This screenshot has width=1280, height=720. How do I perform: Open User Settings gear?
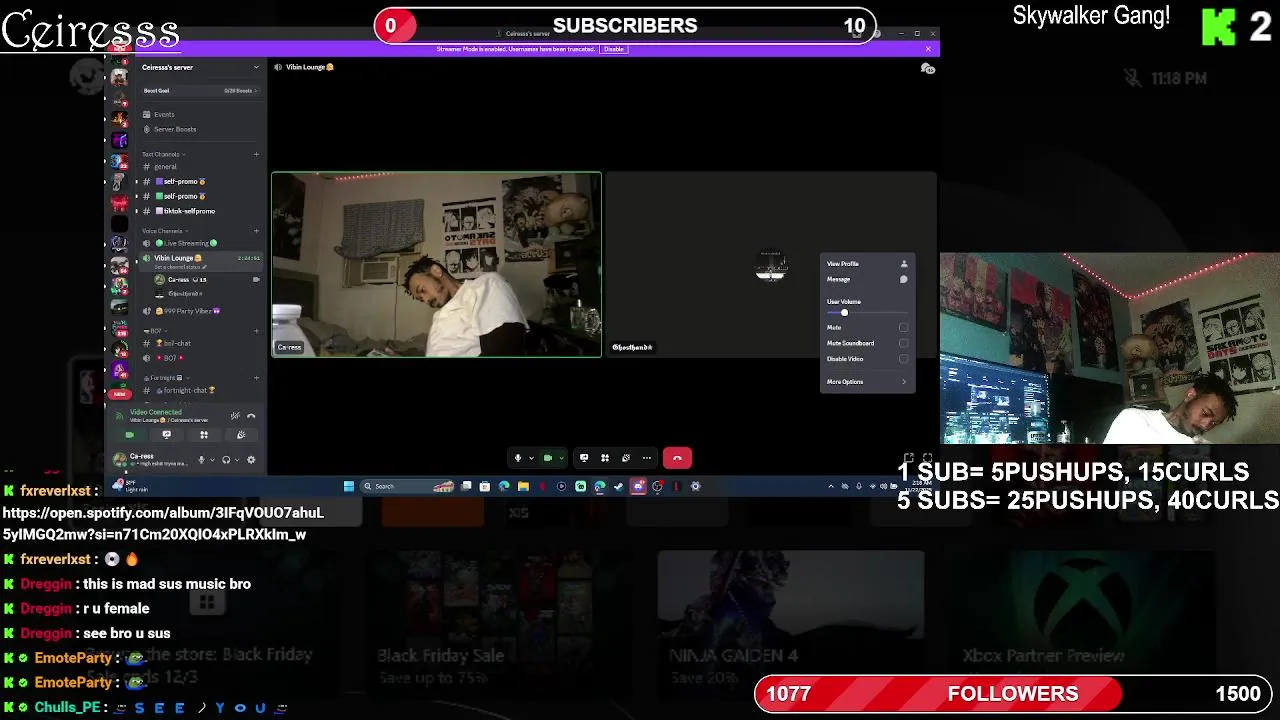coord(251,460)
